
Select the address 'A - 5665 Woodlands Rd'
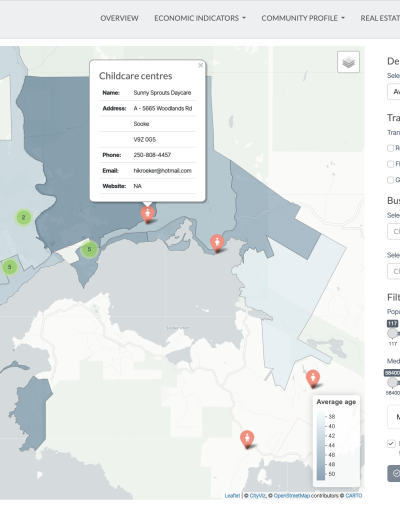[163, 108]
